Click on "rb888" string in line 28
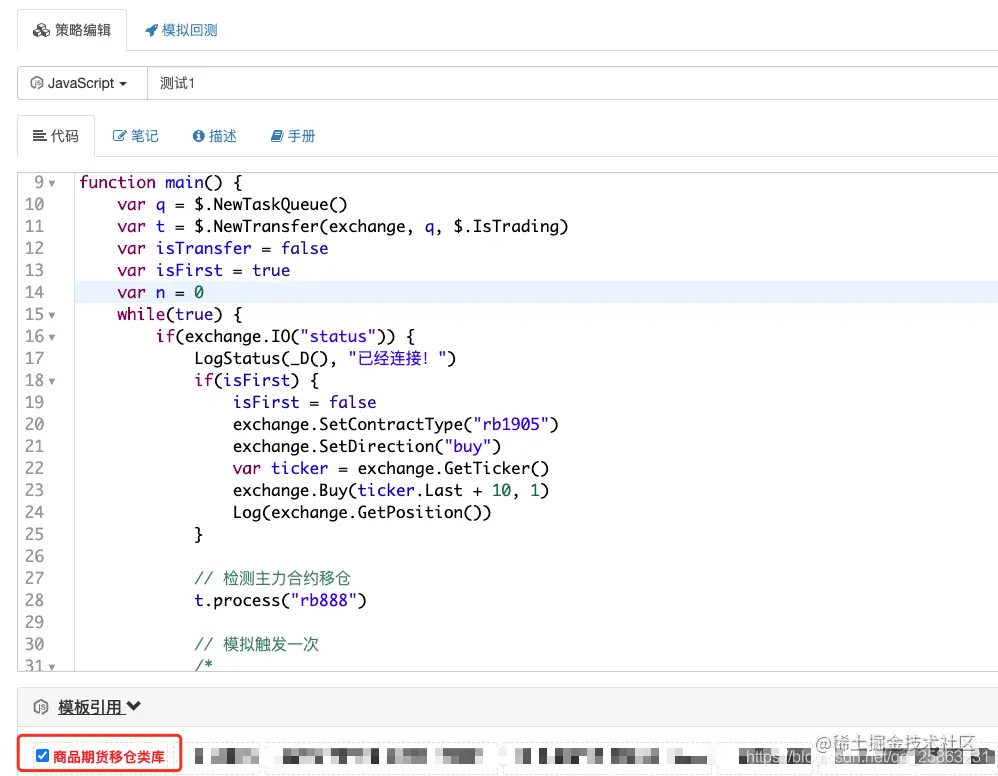 pos(324,600)
